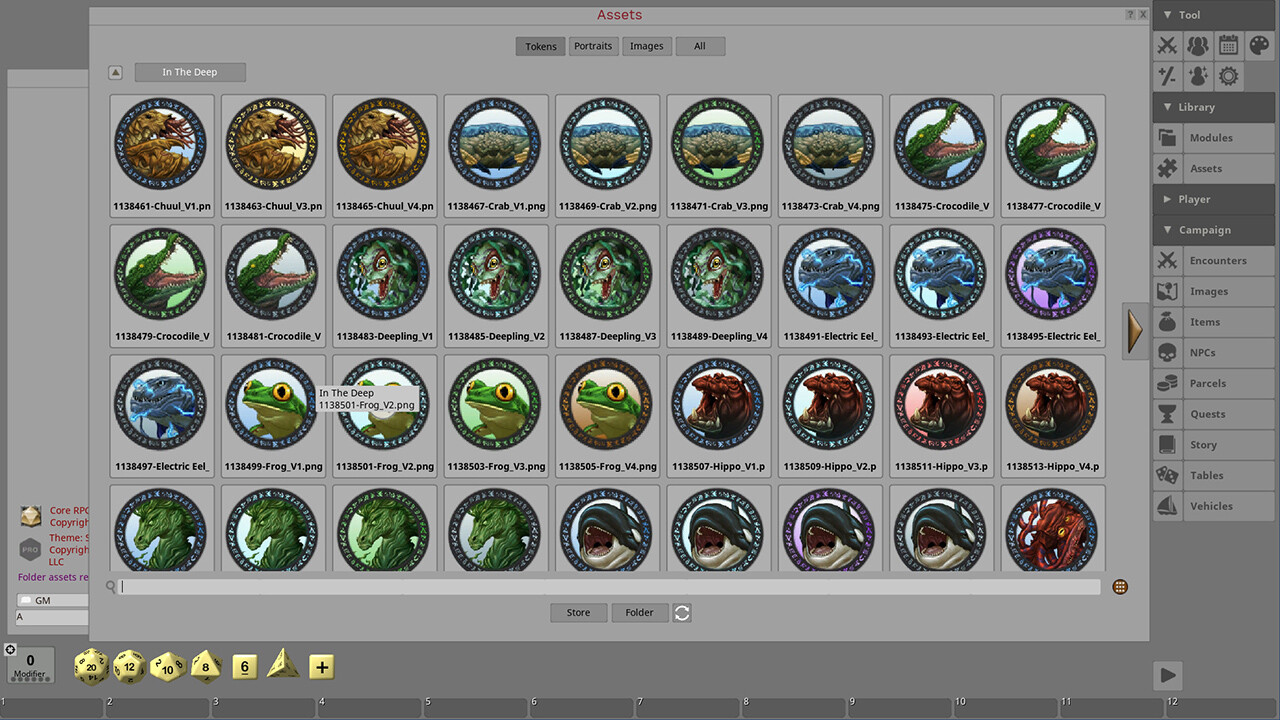This screenshot has width=1280, height=720.
Task: Select the sparkling character Effects tool
Action: (x=1196, y=75)
